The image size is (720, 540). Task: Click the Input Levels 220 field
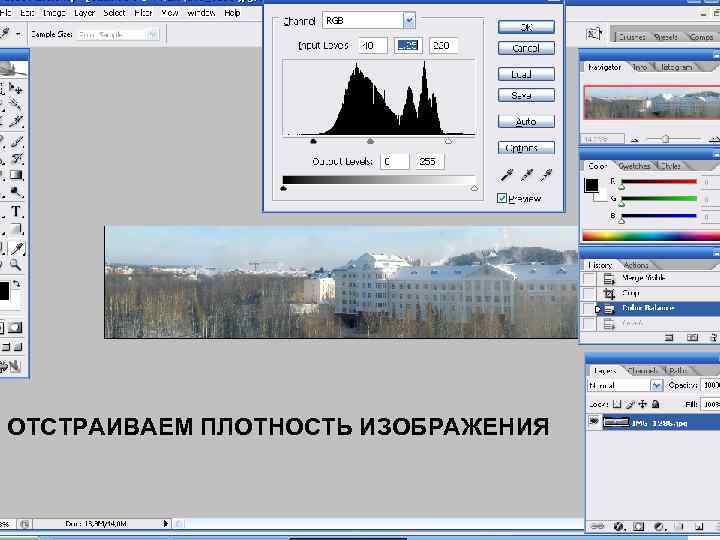click(x=443, y=45)
